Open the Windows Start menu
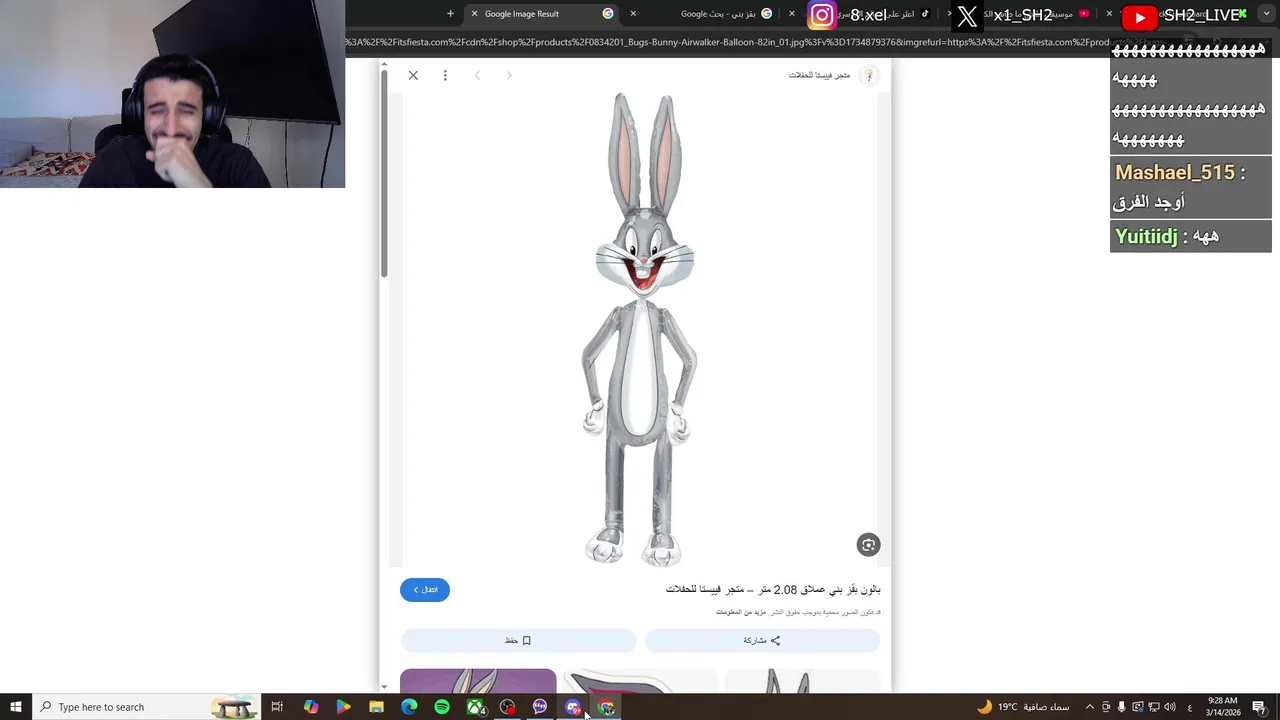The image size is (1280, 720). pos(16,707)
